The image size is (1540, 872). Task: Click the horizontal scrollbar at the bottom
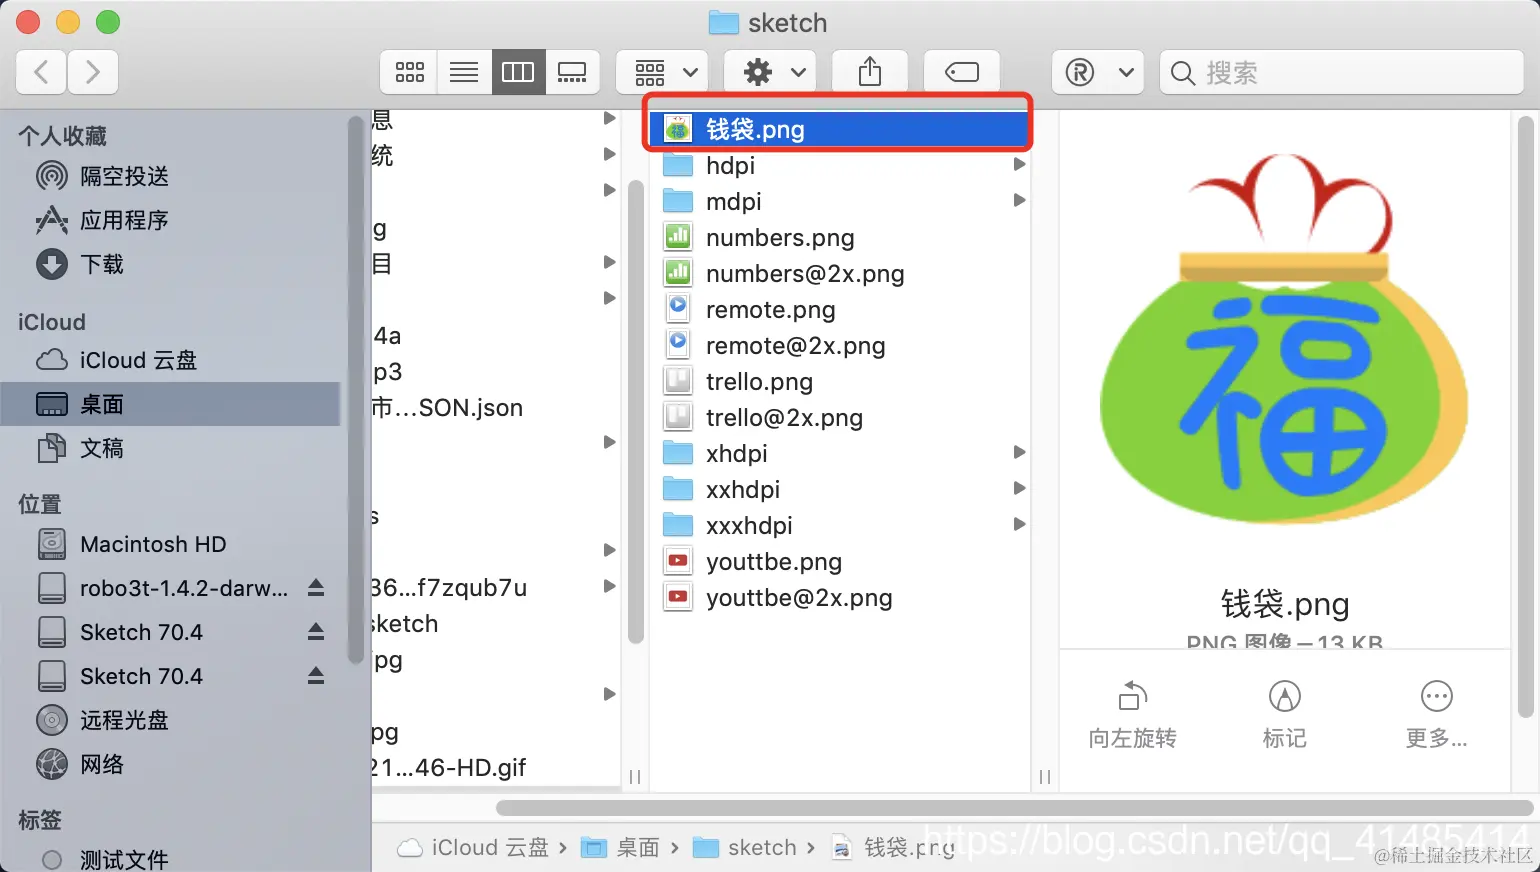[1014, 808]
